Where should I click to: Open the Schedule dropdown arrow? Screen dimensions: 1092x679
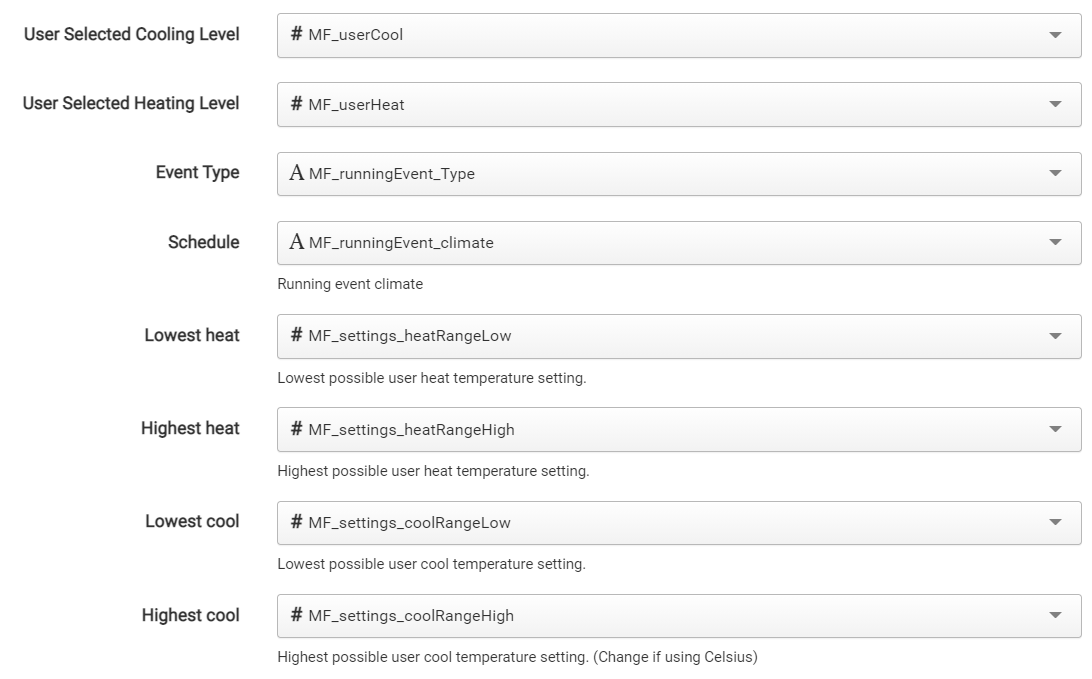coord(1055,243)
